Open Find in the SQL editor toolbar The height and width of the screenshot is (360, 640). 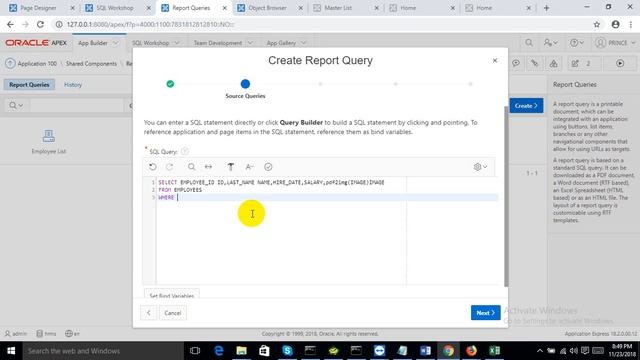(191, 167)
